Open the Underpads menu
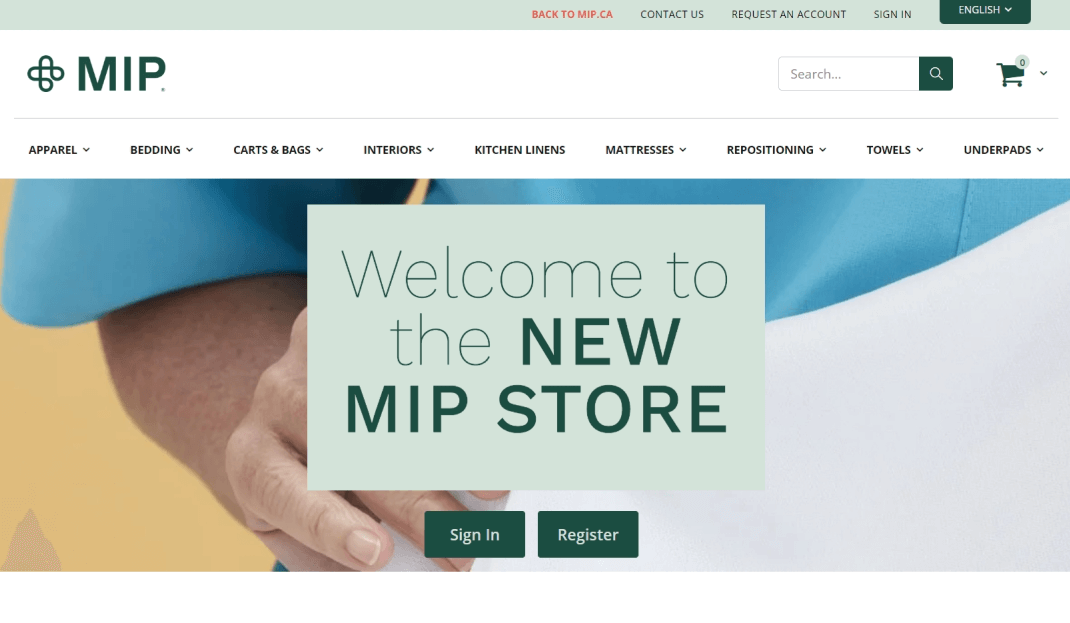The height and width of the screenshot is (623, 1070). (x=1003, y=149)
